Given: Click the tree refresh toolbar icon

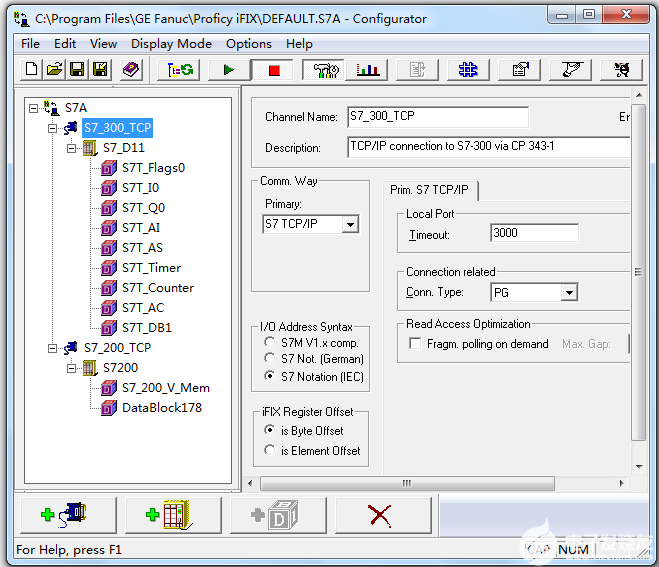Looking at the screenshot, I should point(180,69).
